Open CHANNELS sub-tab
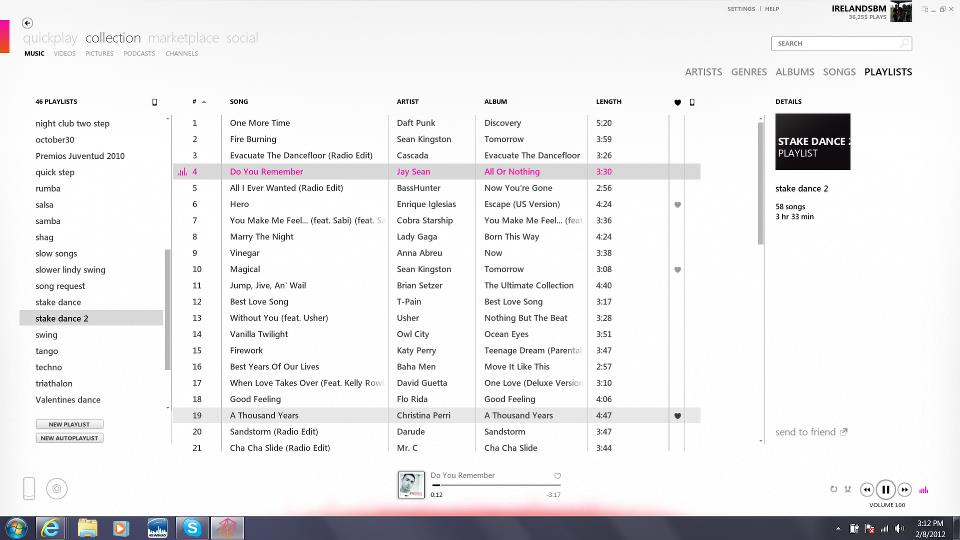This screenshot has height=540, width=960. (x=181, y=54)
